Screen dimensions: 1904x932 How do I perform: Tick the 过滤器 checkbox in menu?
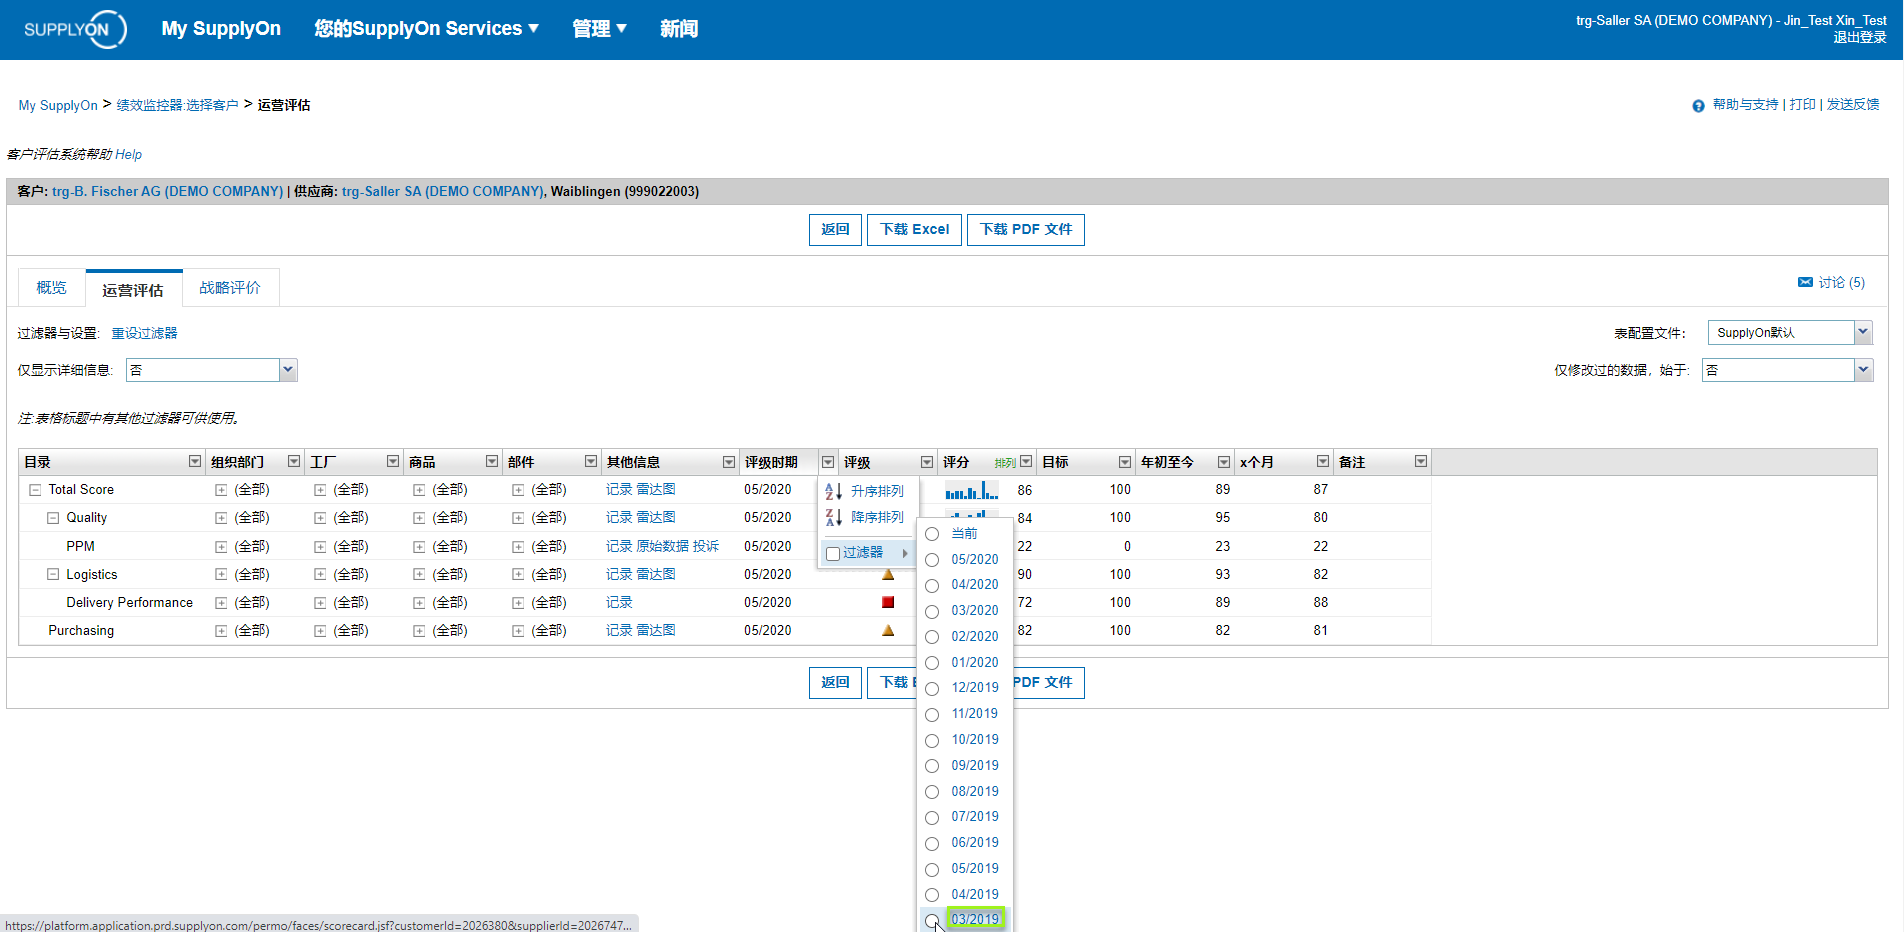point(833,554)
